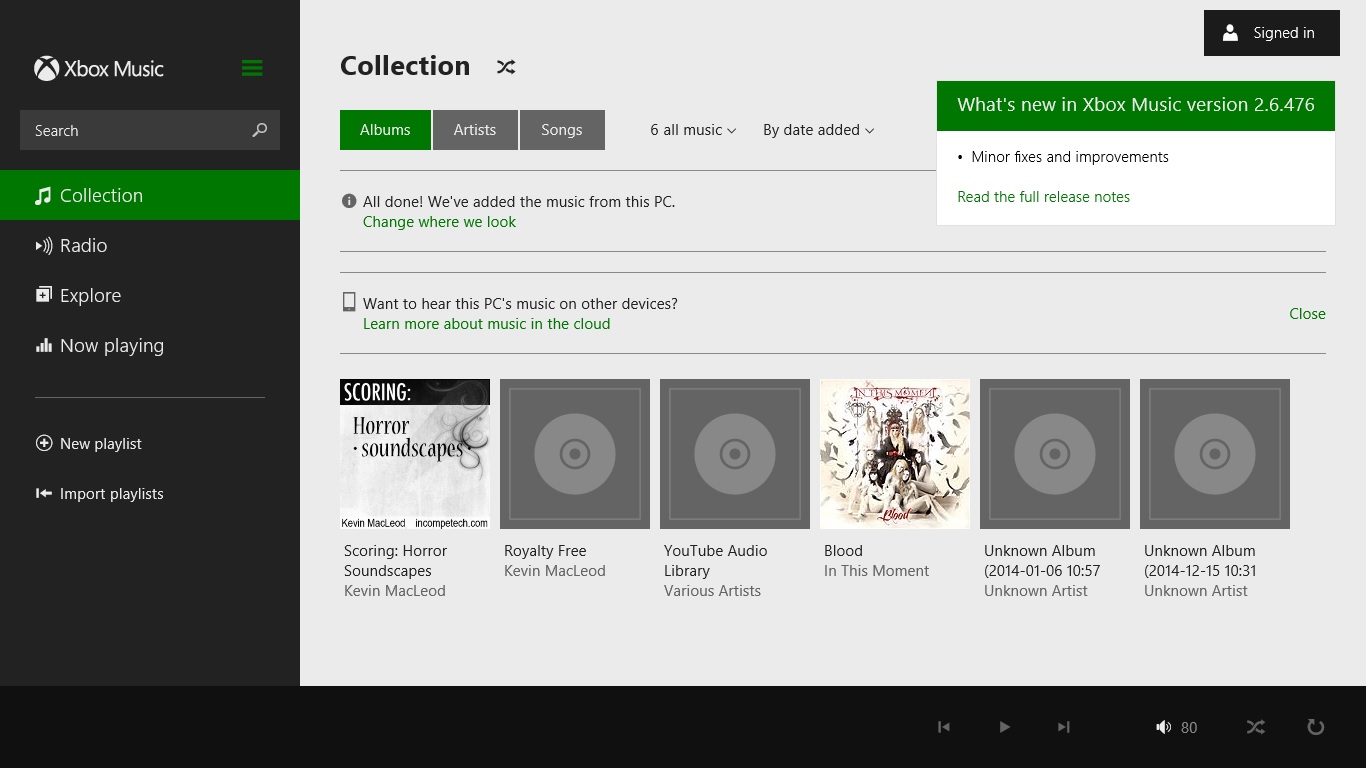Click What's new version header

tap(1136, 105)
